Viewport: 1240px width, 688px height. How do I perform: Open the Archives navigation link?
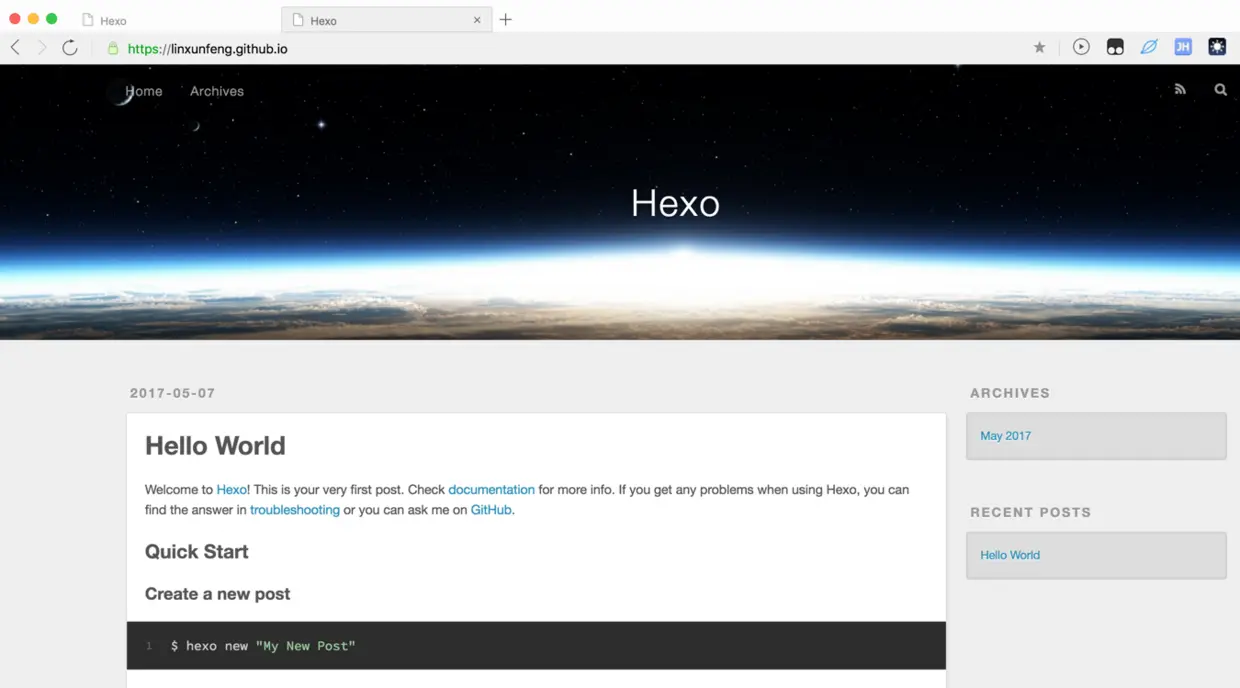click(x=217, y=91)
